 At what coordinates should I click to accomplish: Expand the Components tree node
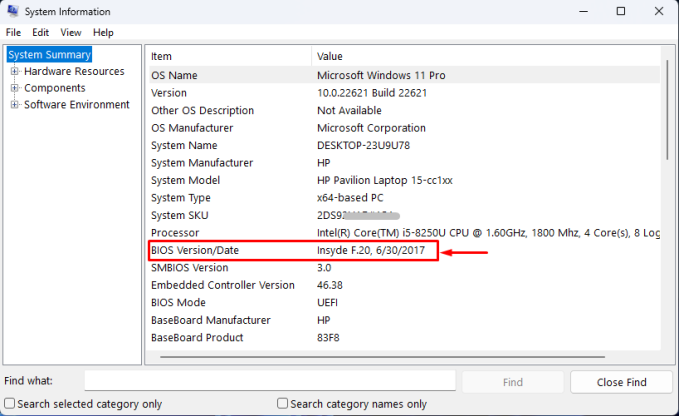15,88
